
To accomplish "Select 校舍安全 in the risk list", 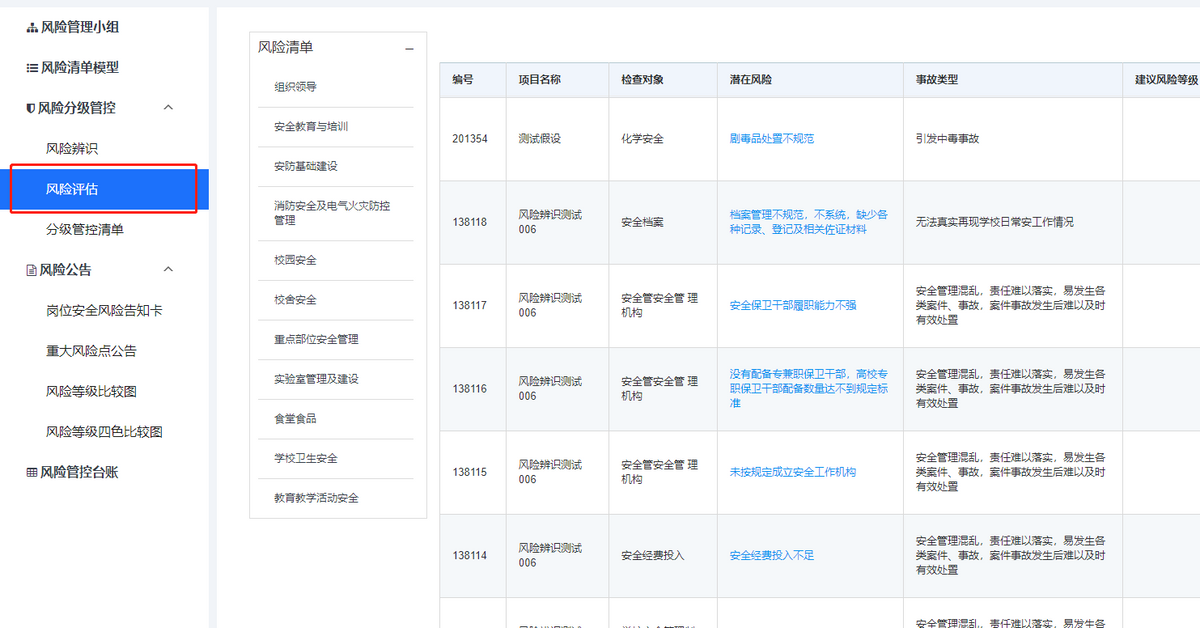I will 295,300.
